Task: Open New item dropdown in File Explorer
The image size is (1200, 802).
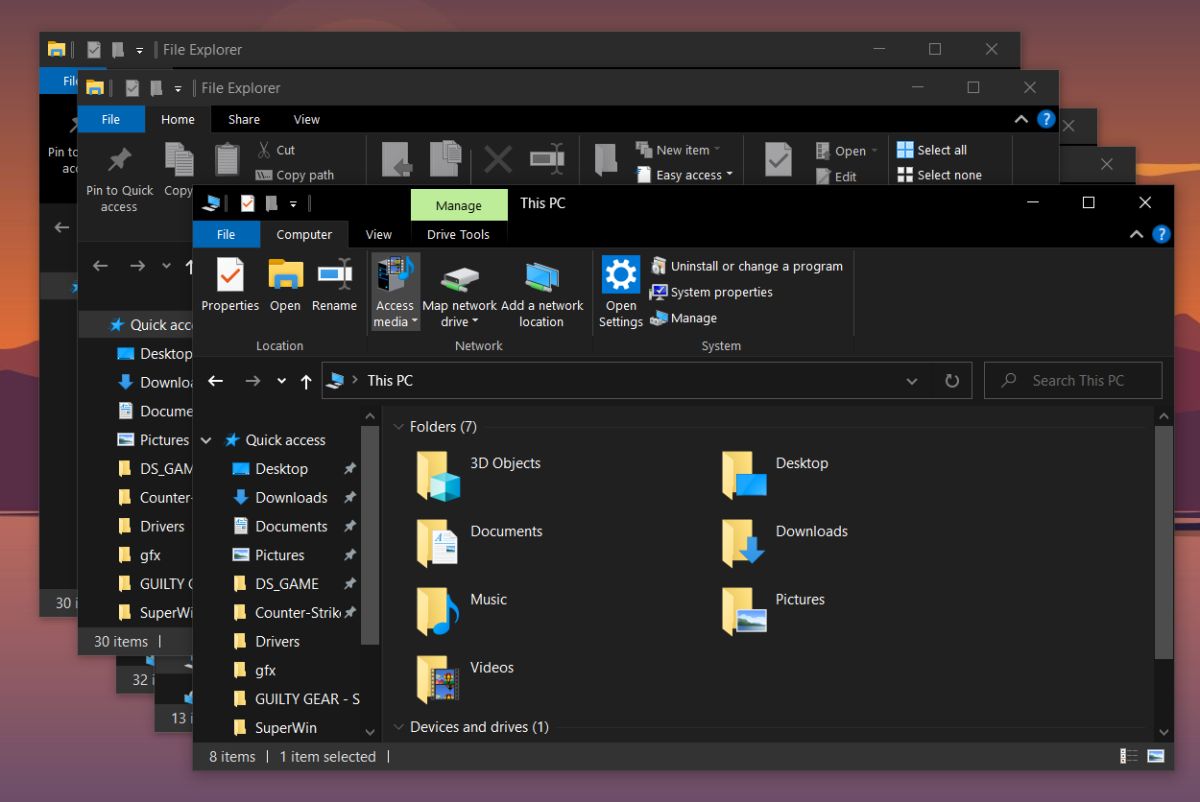Action: 678,150
